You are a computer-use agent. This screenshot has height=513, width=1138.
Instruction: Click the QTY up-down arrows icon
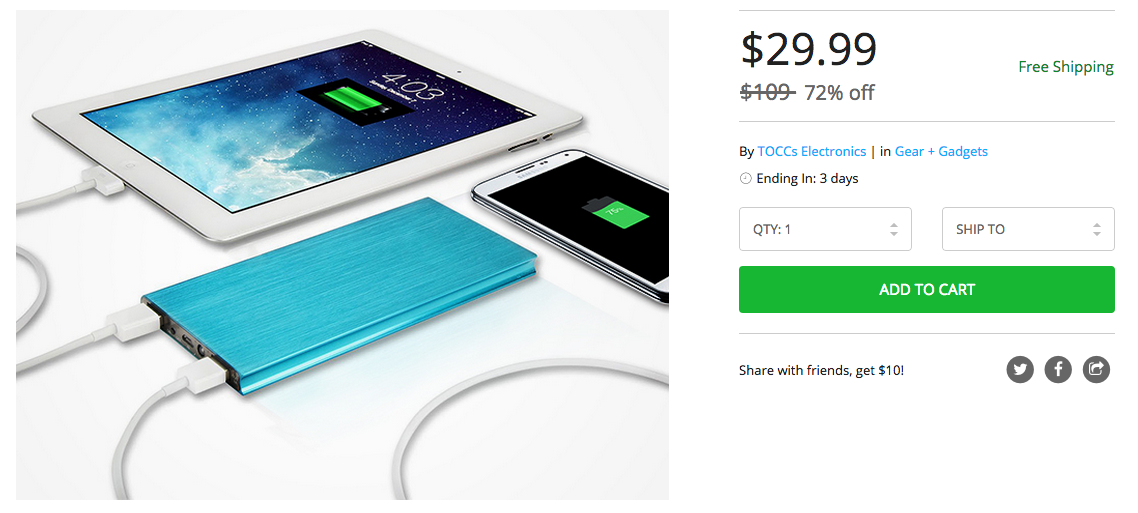click(x=893, y=229)
